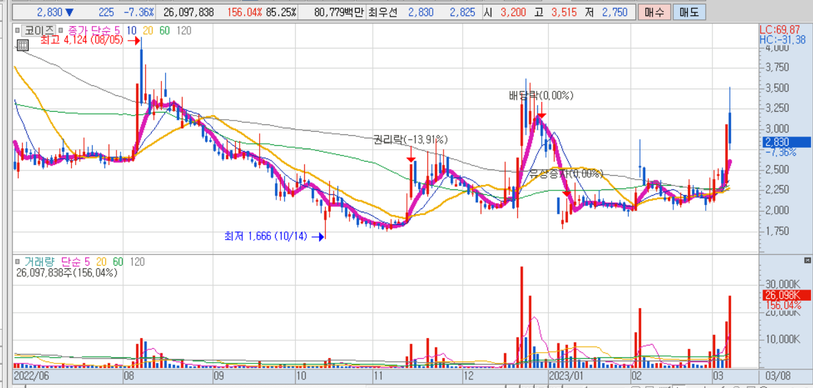Toggle the square before 종가 단순

(x=62, y=31)
